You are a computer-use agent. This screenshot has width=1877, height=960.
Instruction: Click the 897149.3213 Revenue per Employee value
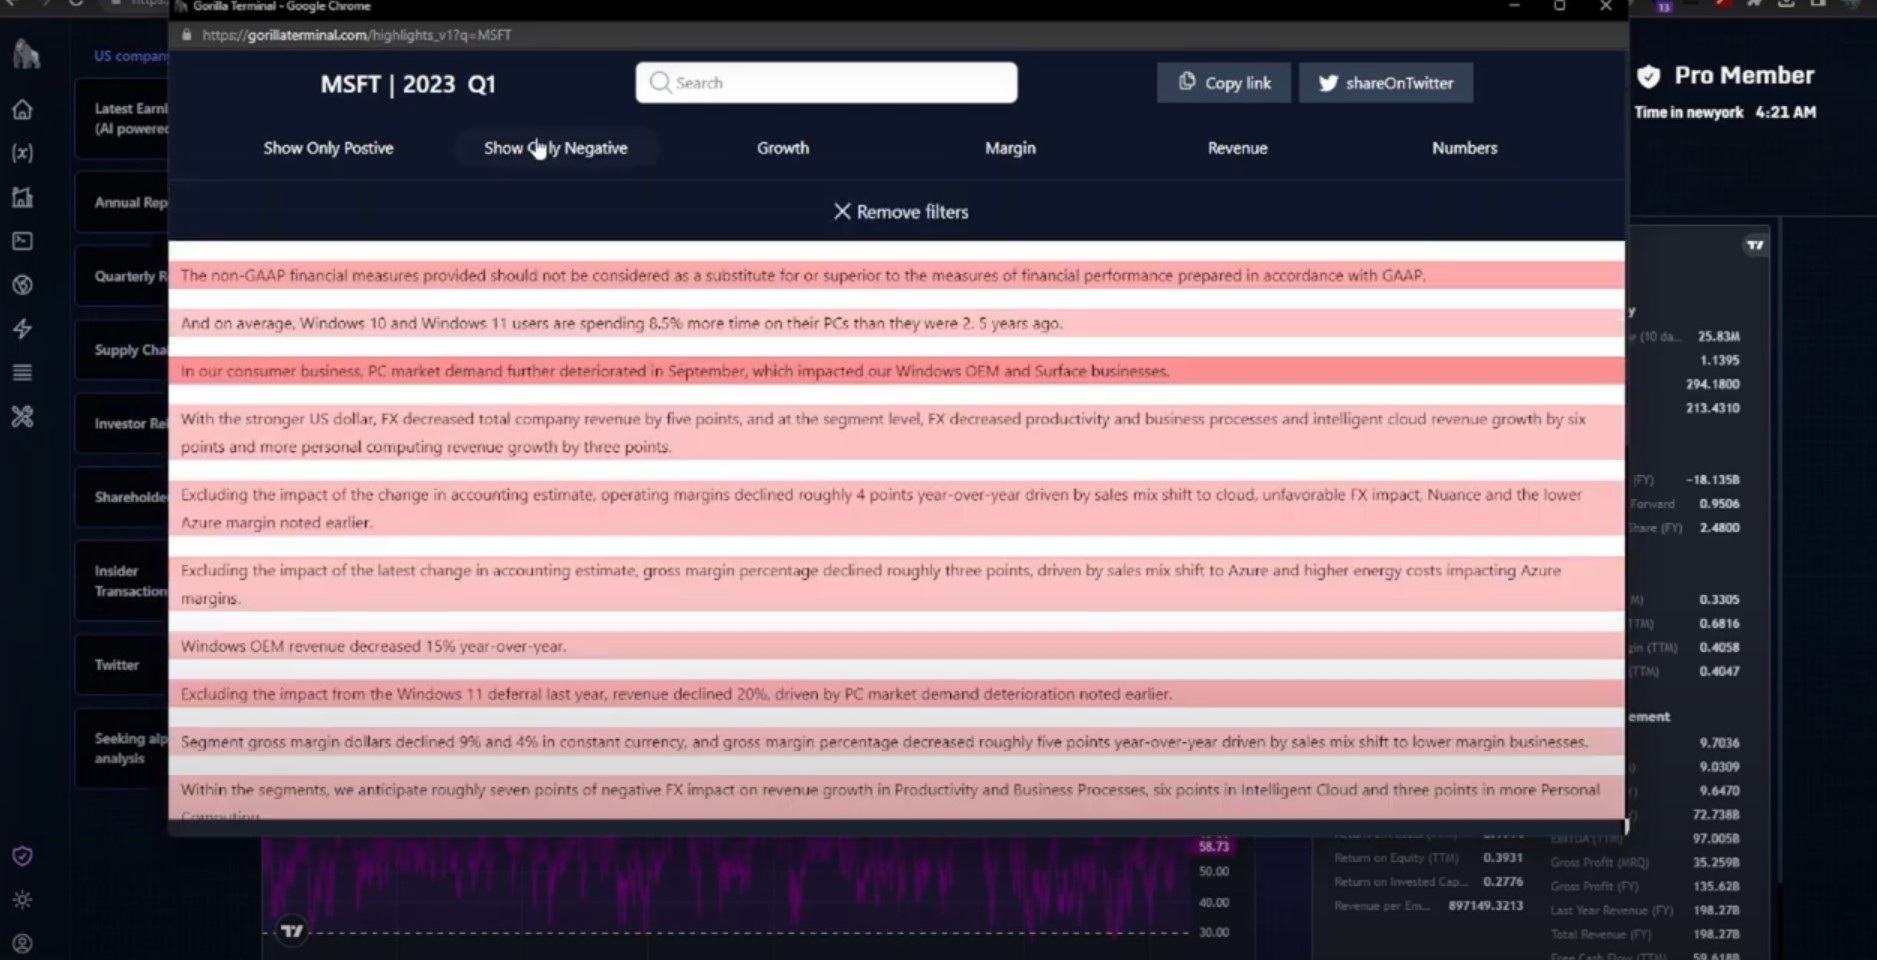click(1485, 906)
